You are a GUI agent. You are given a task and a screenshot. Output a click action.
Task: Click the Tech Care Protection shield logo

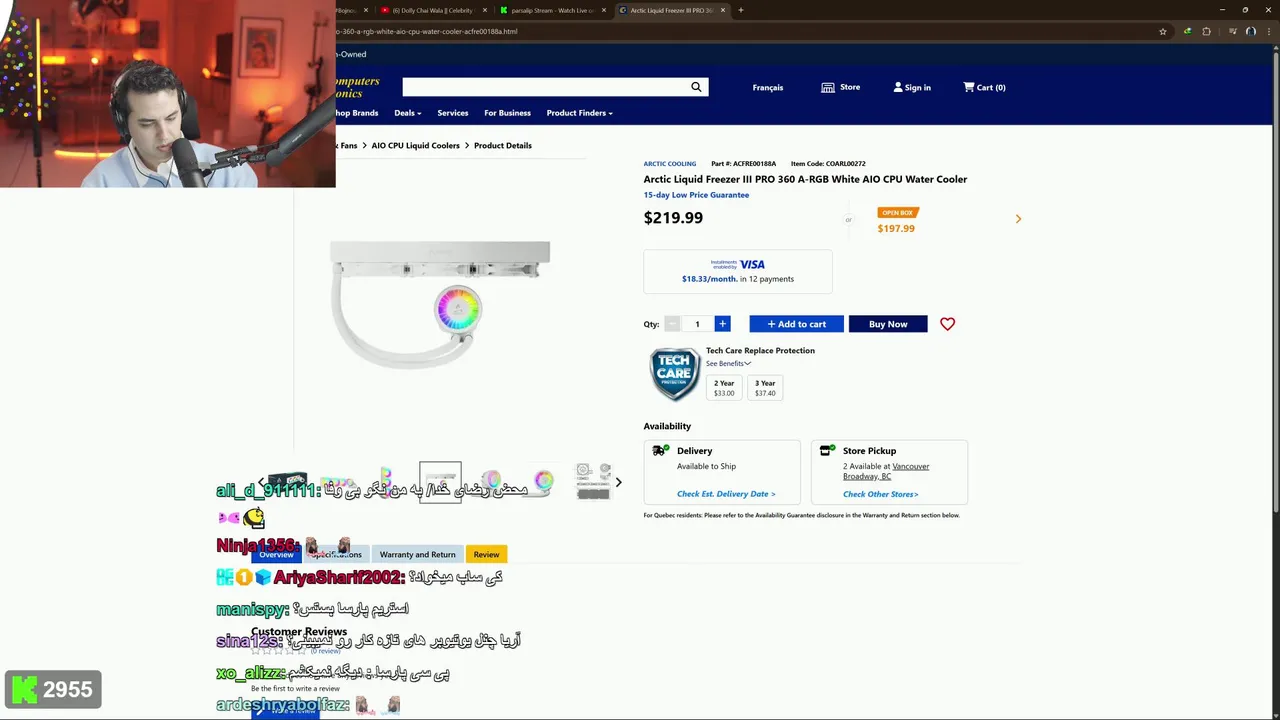pyautogui.click(x=674, y=374)
